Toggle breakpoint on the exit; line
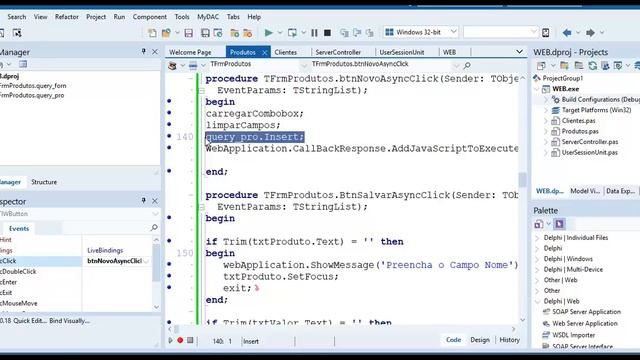The image size is (640, 360). click(169, 287)
